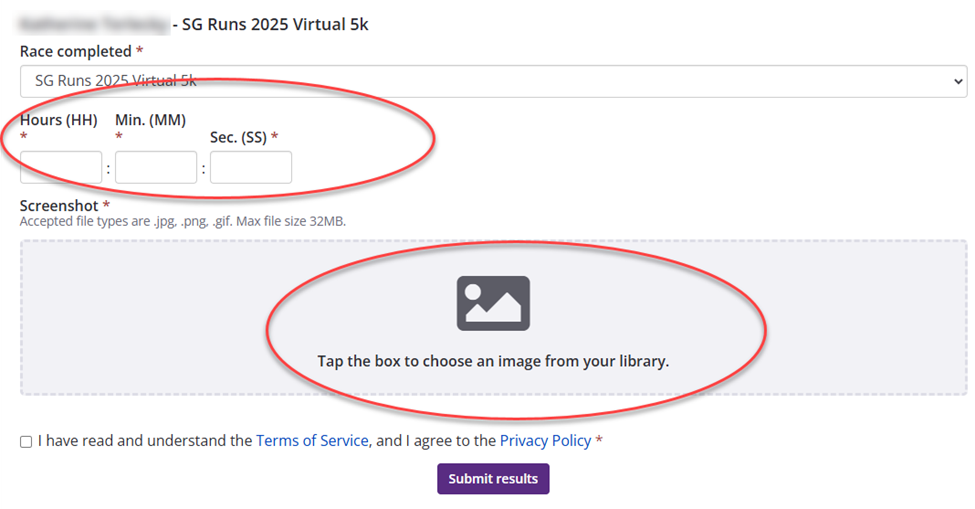Click the Hours (HH) input field

pos(61,167)
